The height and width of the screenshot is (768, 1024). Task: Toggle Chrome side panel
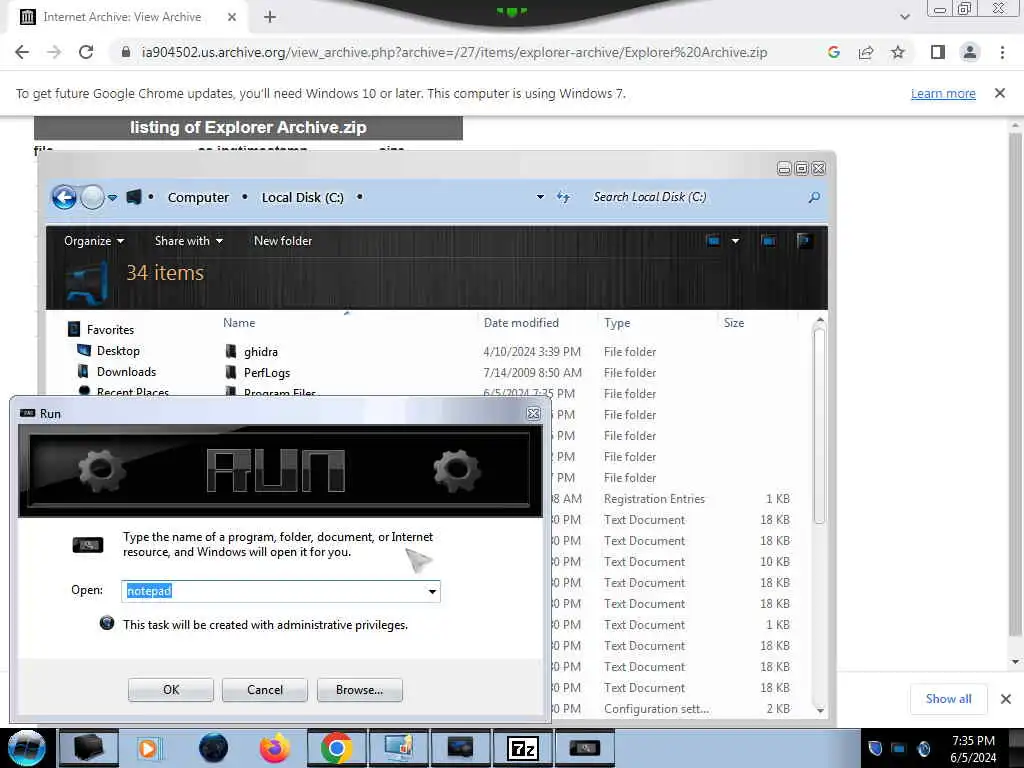[x=938, y=52]
